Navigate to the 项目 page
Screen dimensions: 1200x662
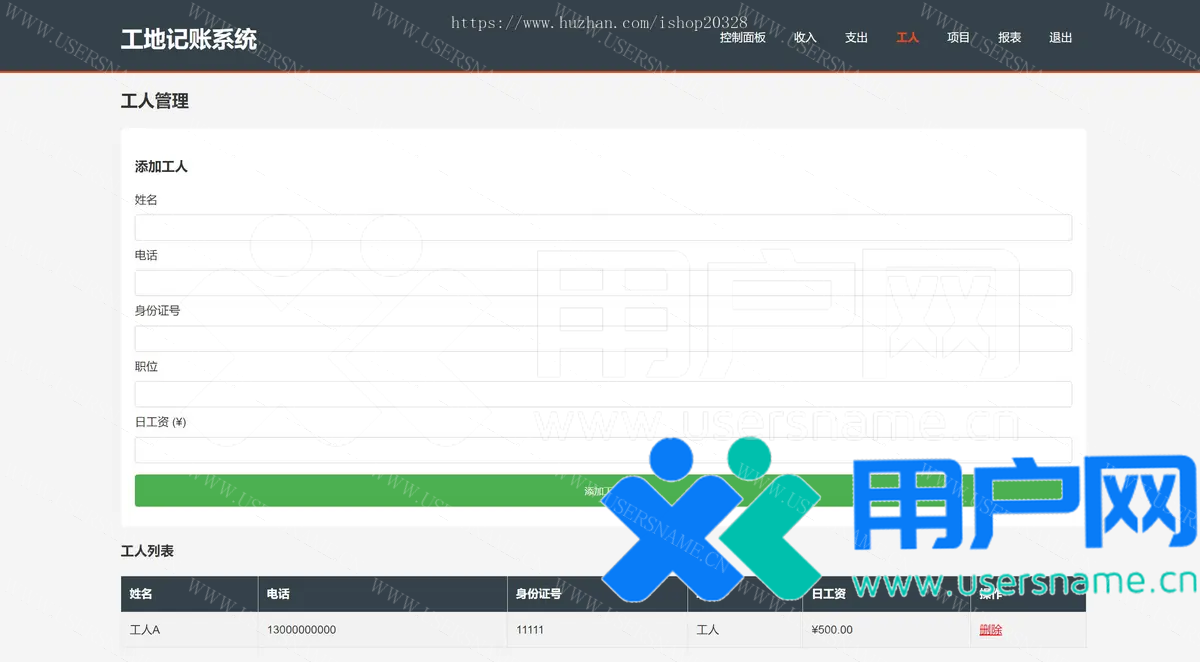(x=958, y=38)
